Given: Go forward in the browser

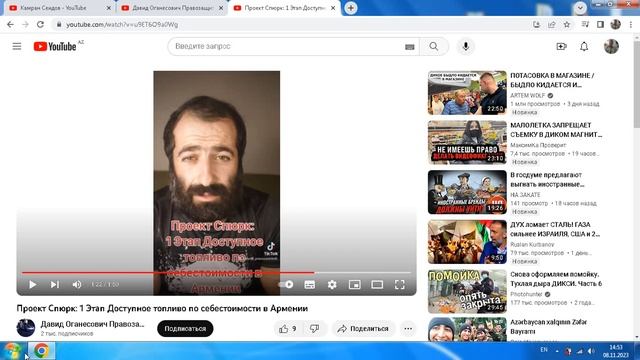Looking at the screenshot, I should pos(25,24).
